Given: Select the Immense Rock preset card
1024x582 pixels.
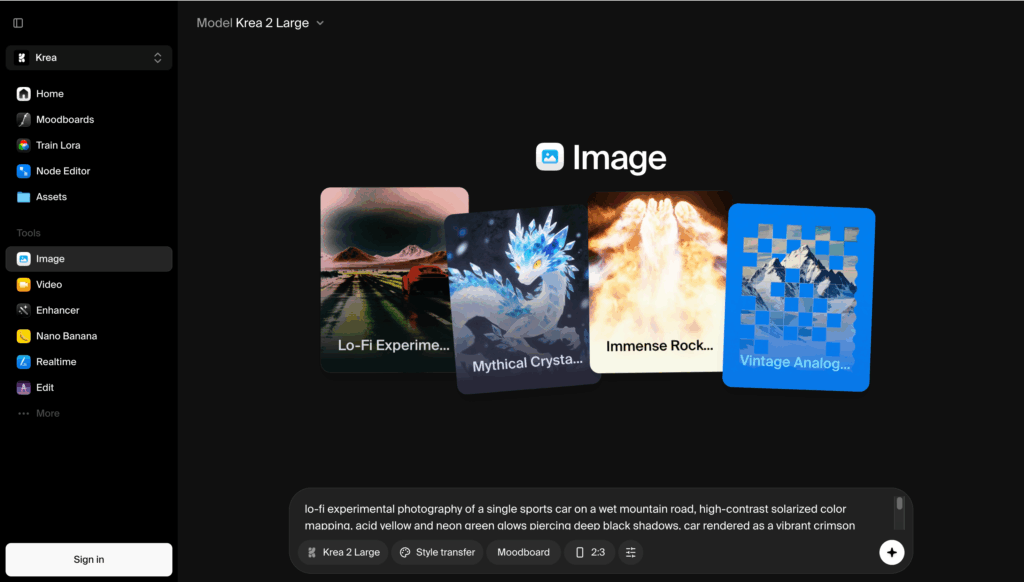Looking at the screenshot, I should 658,282.
